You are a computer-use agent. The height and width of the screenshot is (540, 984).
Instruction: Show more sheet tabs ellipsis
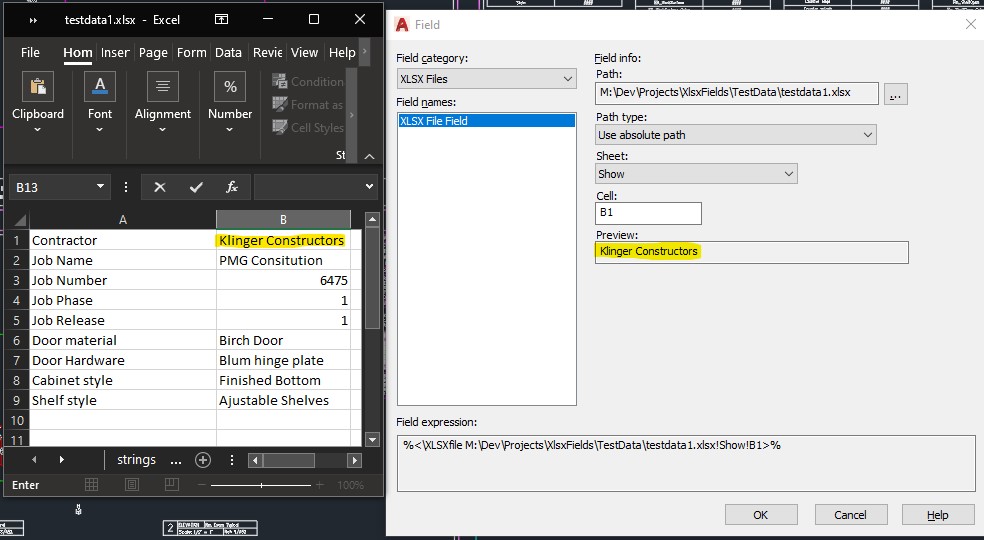[176, 461]
